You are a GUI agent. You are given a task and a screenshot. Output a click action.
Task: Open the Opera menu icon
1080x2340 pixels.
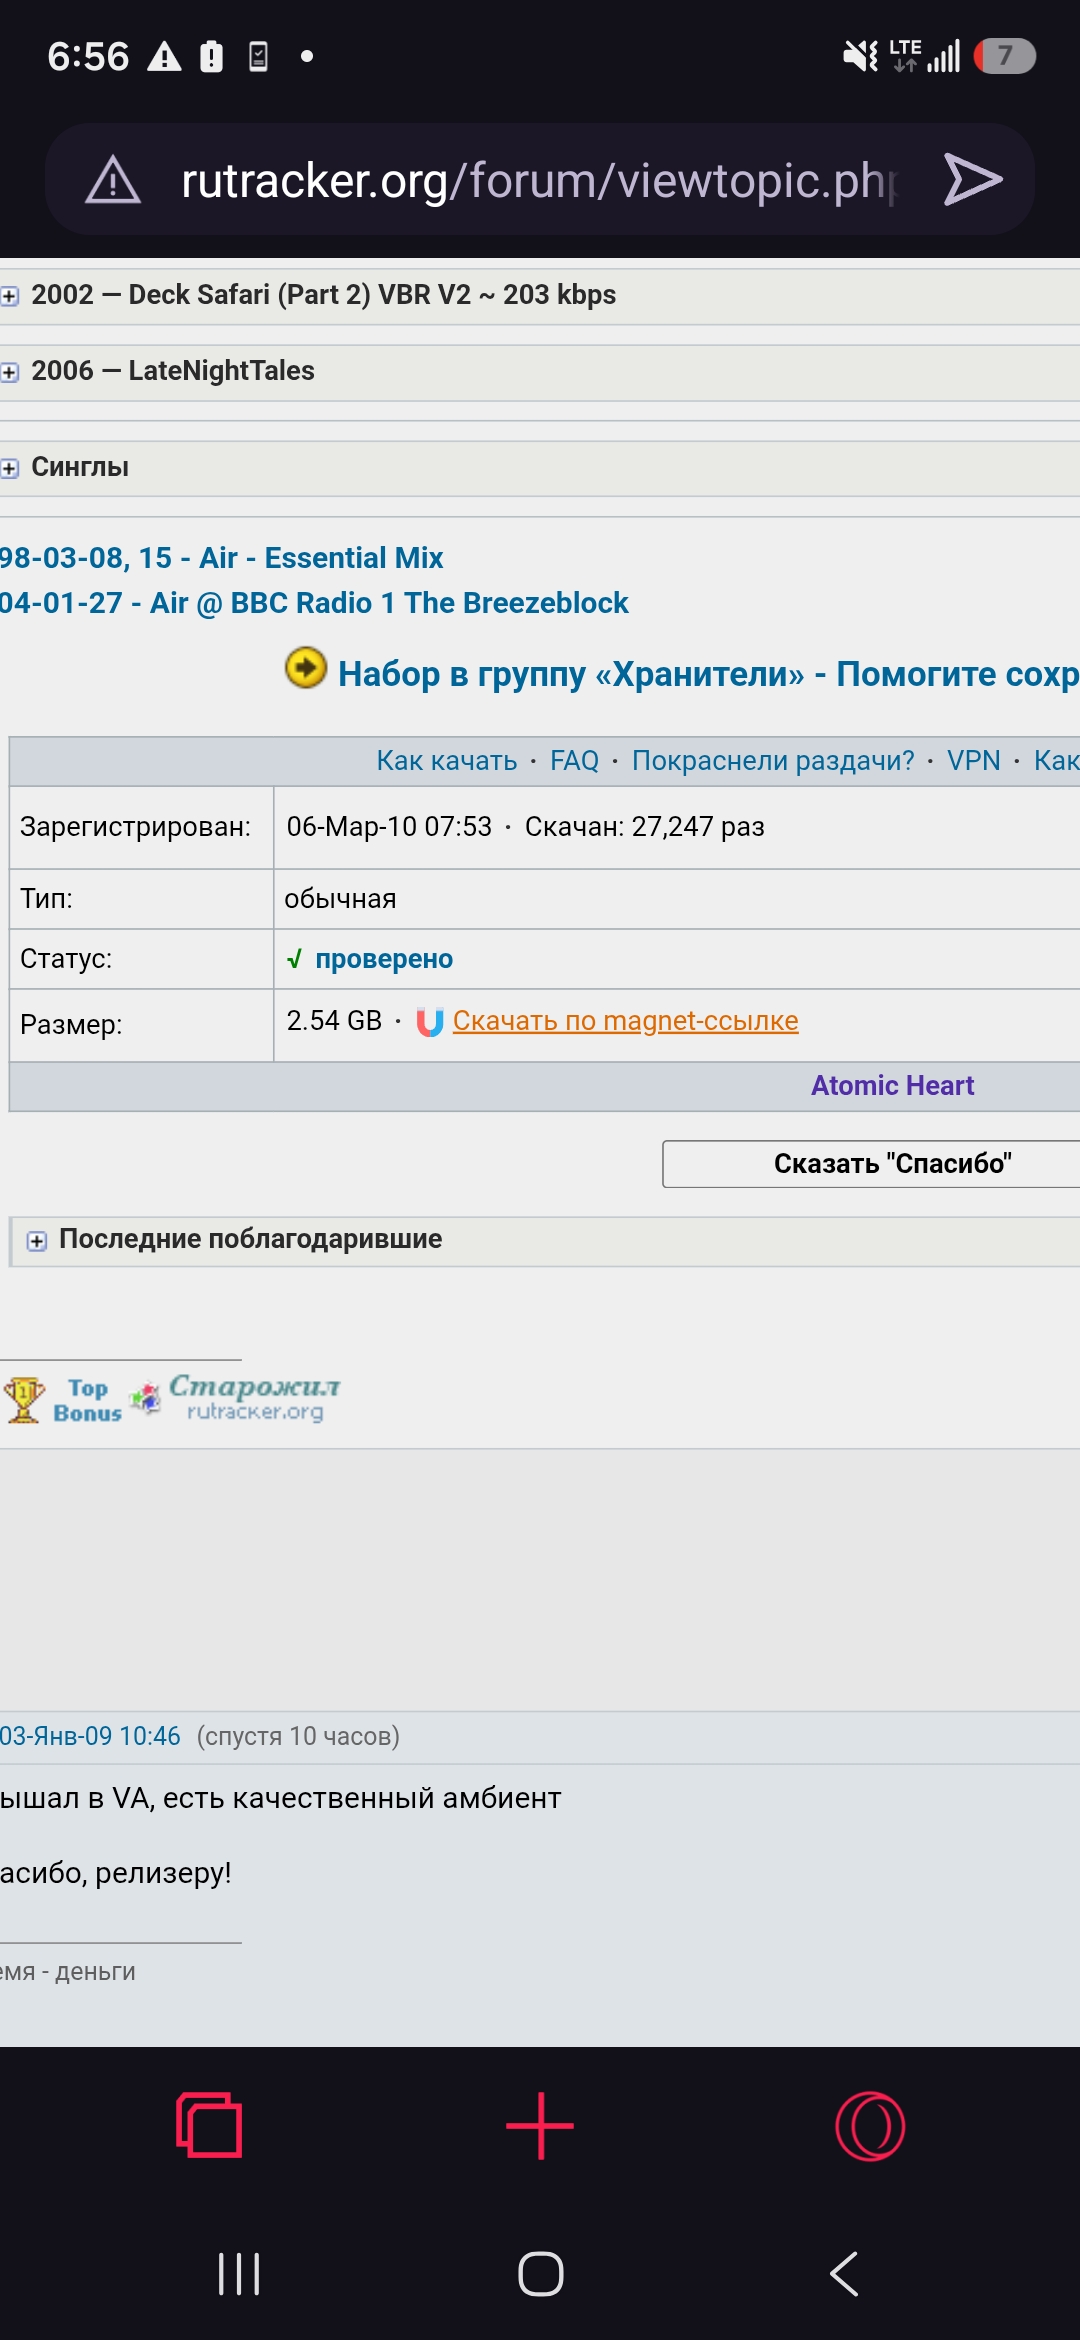tap(870, 2125)
